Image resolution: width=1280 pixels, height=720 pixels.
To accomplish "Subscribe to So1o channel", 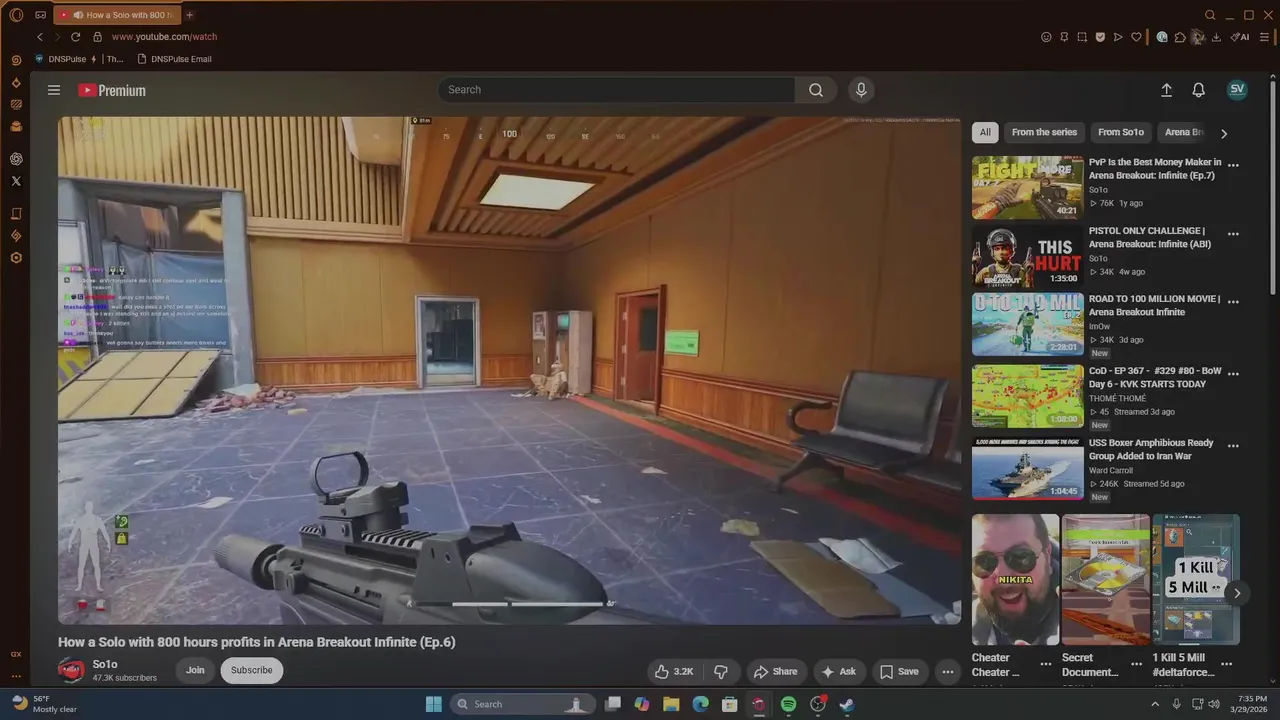I will (x=252, y=670).
